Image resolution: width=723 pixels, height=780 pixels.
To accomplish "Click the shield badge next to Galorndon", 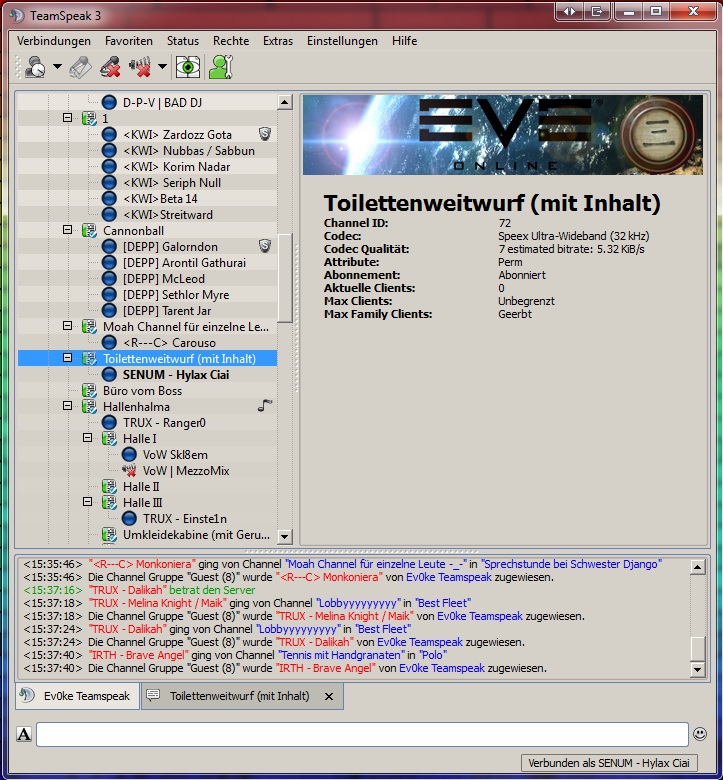I will [265, 246].
